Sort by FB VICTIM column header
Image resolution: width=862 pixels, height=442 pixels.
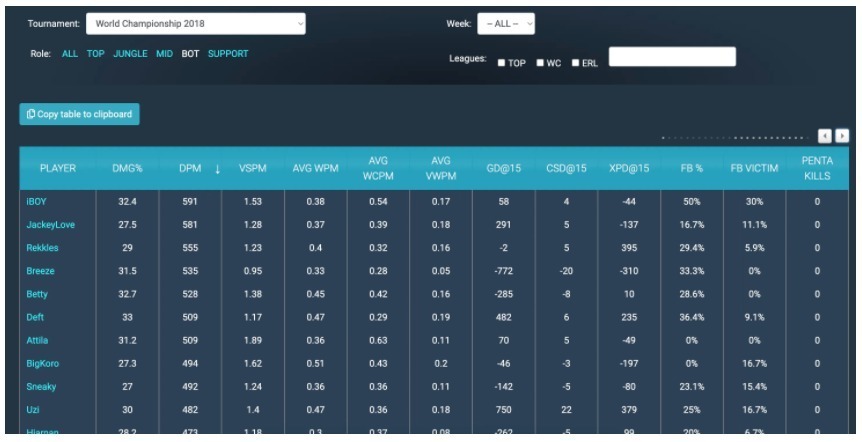tap(754, 168)
